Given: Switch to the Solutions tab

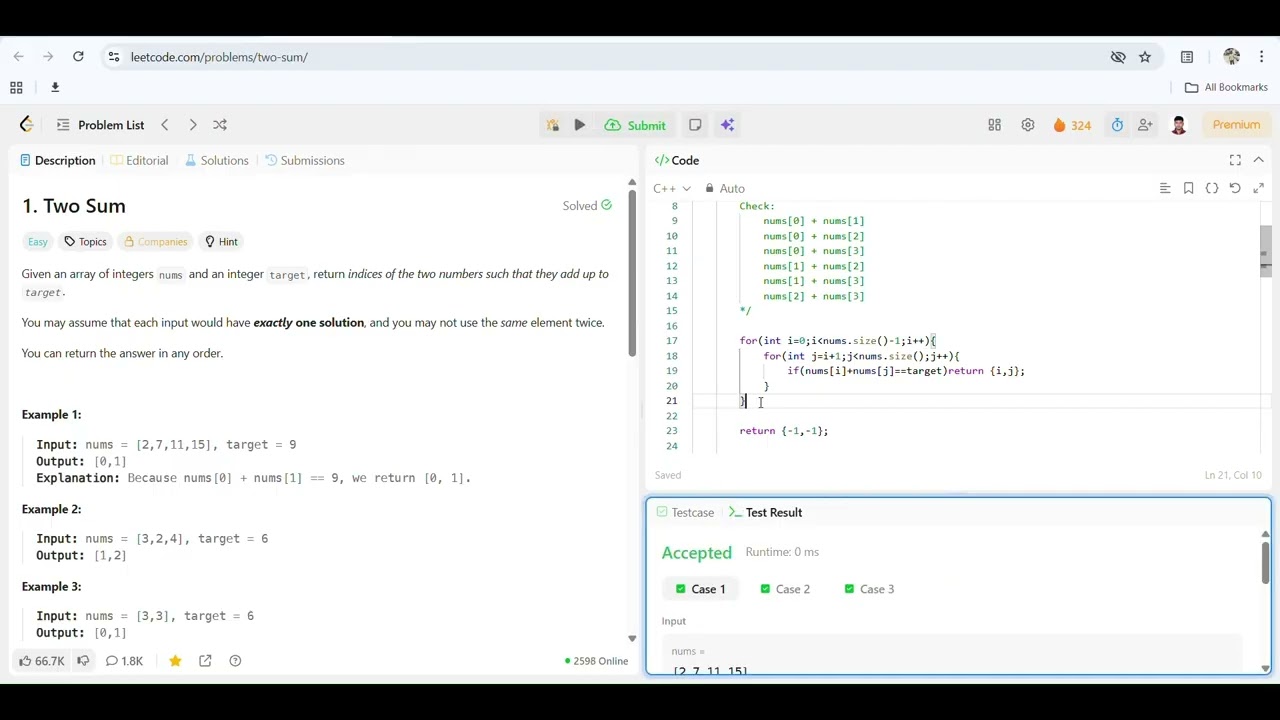Looking at the screenshot, I should [217, 160].
